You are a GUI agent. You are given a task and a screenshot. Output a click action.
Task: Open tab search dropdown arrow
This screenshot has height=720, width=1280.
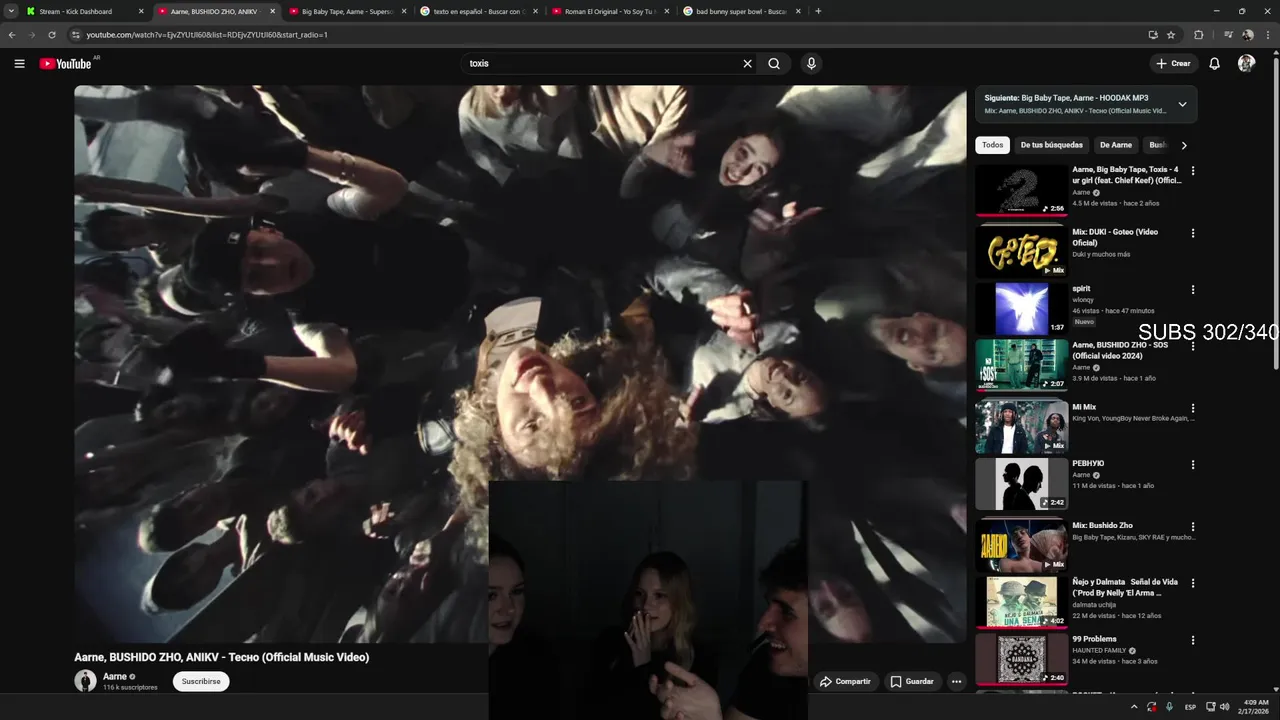[10, 11]
